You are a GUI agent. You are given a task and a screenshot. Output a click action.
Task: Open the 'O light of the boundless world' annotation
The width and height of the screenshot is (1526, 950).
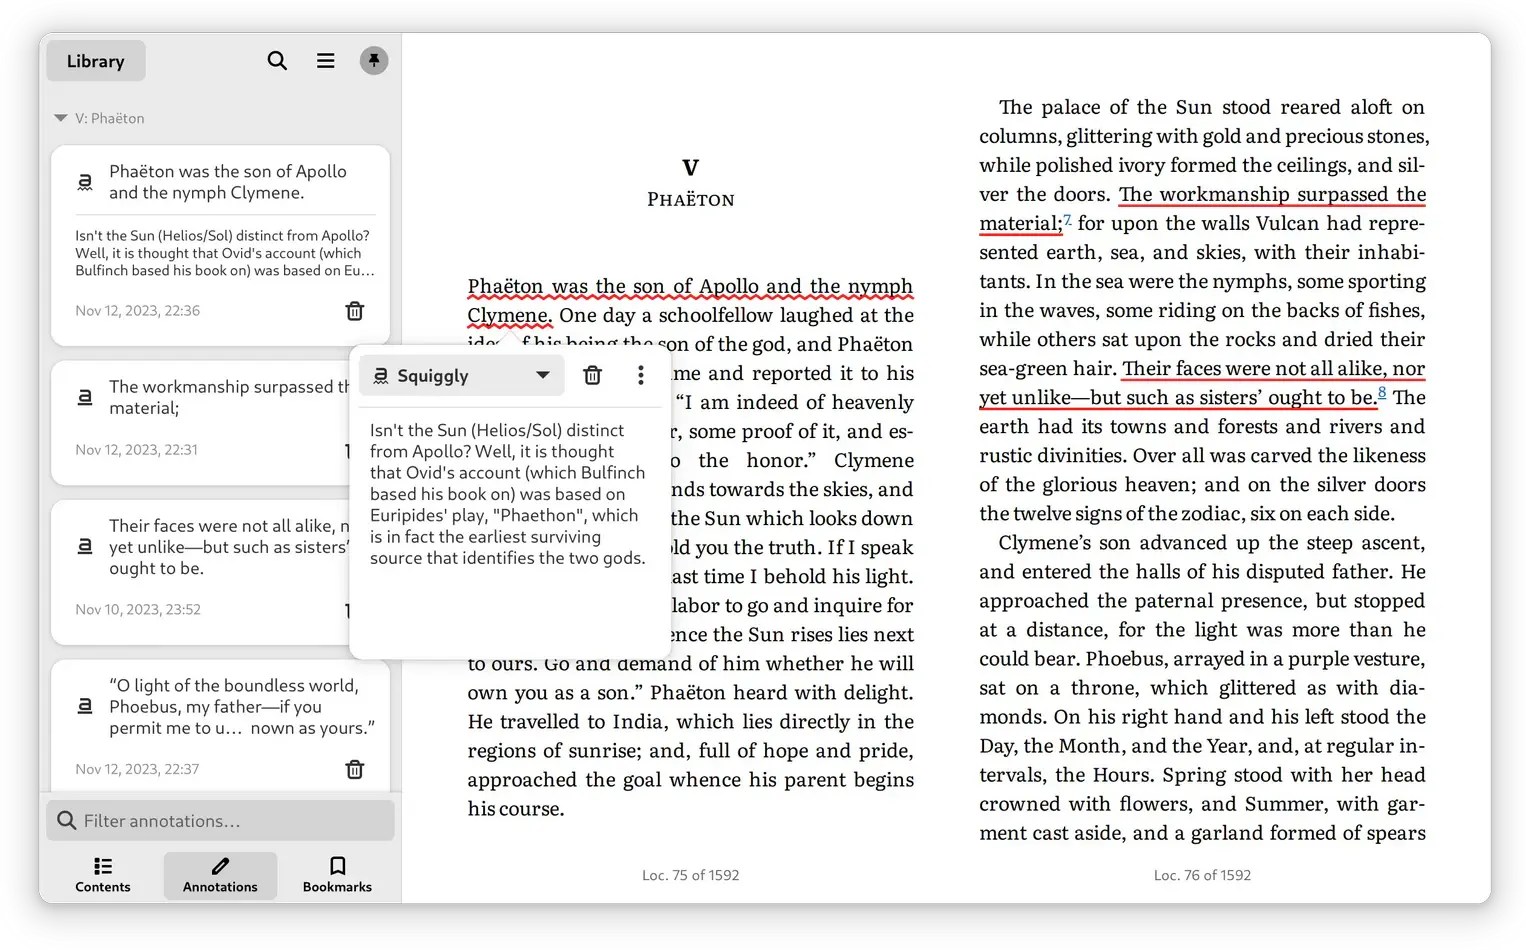tap(220, 725)
